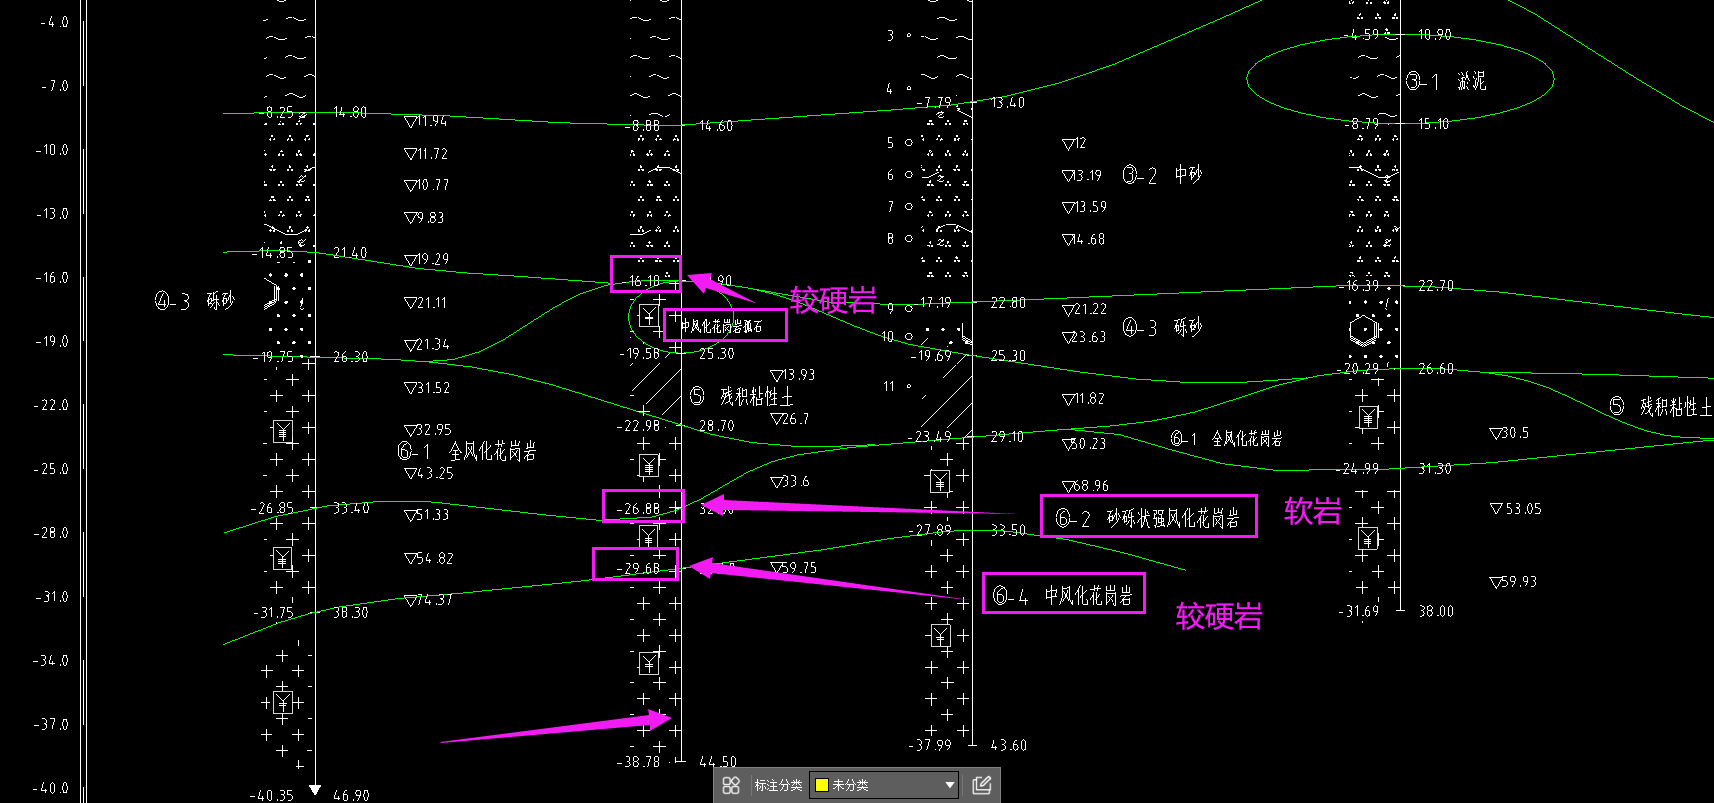Select the value ▽32.95
The width and height of the screenshot is (1714, 803).
428,429
